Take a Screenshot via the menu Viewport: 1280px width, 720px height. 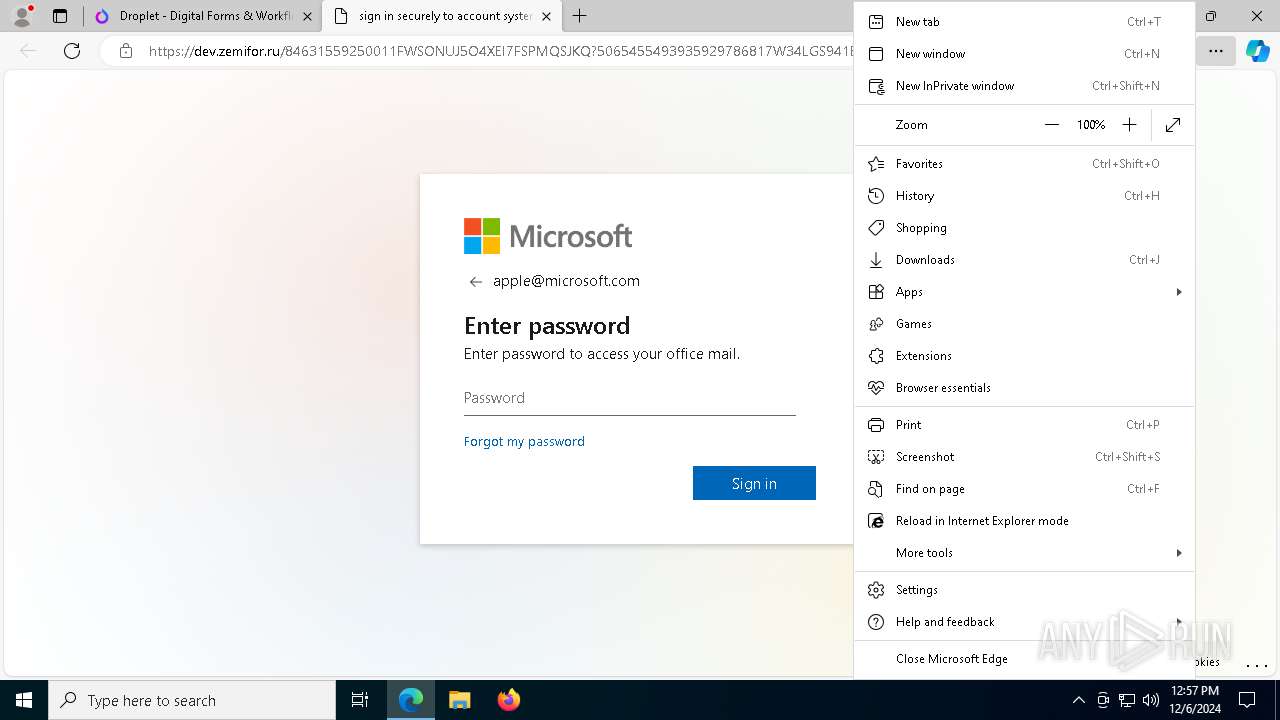tap(1024, 457)
